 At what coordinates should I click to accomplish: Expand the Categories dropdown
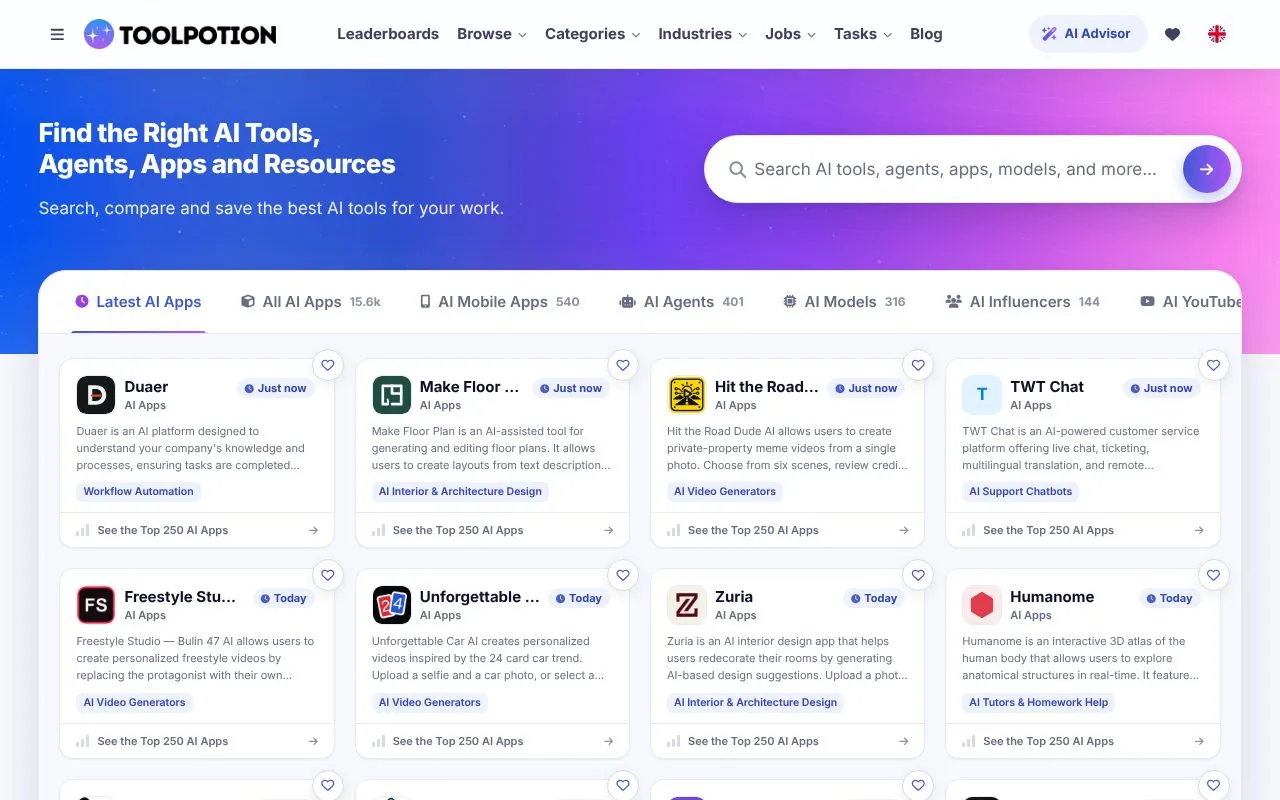pyautogui.click(x=593, y=34)
